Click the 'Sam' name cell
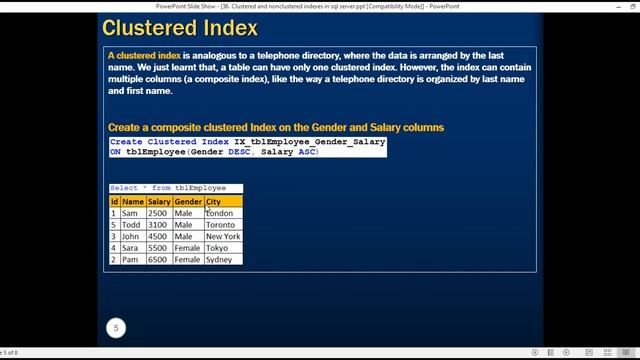The width and height of the screenshot is (640, 360). 133,213
